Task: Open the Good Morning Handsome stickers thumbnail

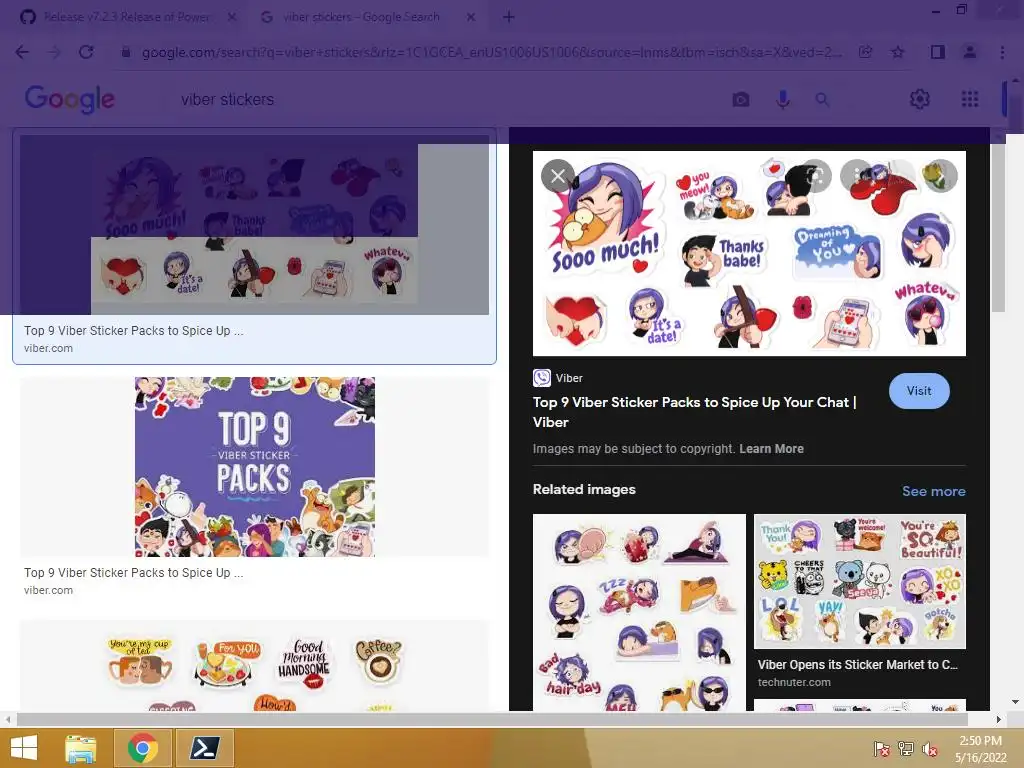Action: point(255,665)
